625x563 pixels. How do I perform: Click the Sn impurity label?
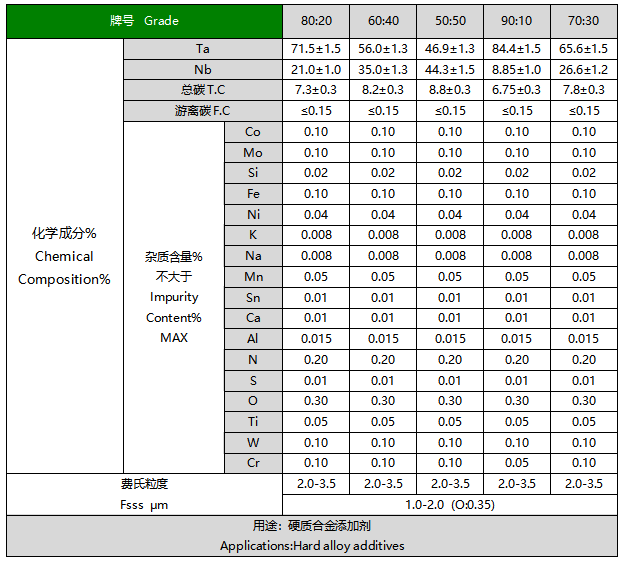253,297
